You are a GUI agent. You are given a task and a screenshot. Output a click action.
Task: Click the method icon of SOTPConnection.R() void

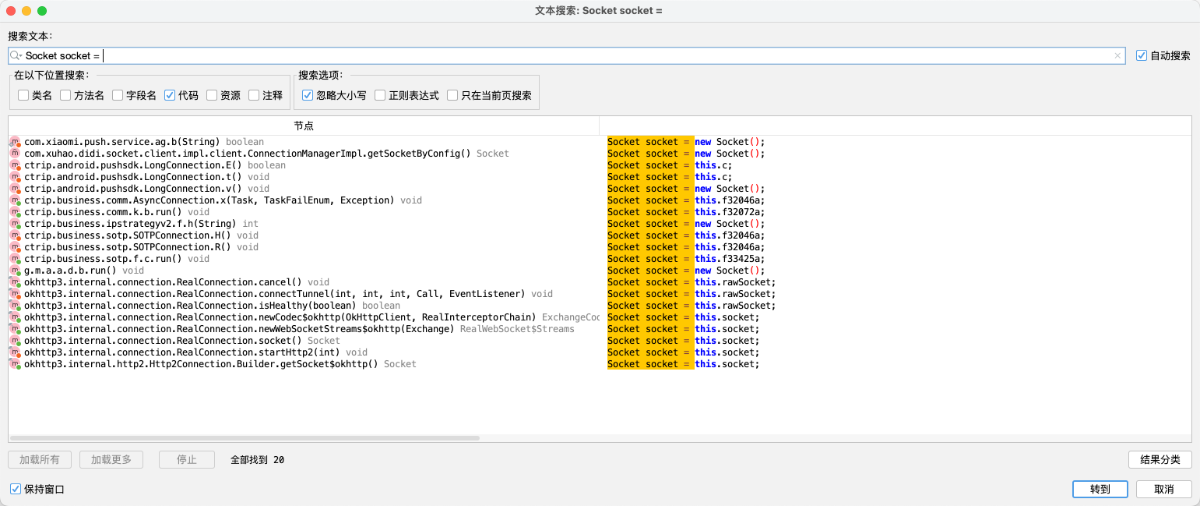(x=15, y=247)
